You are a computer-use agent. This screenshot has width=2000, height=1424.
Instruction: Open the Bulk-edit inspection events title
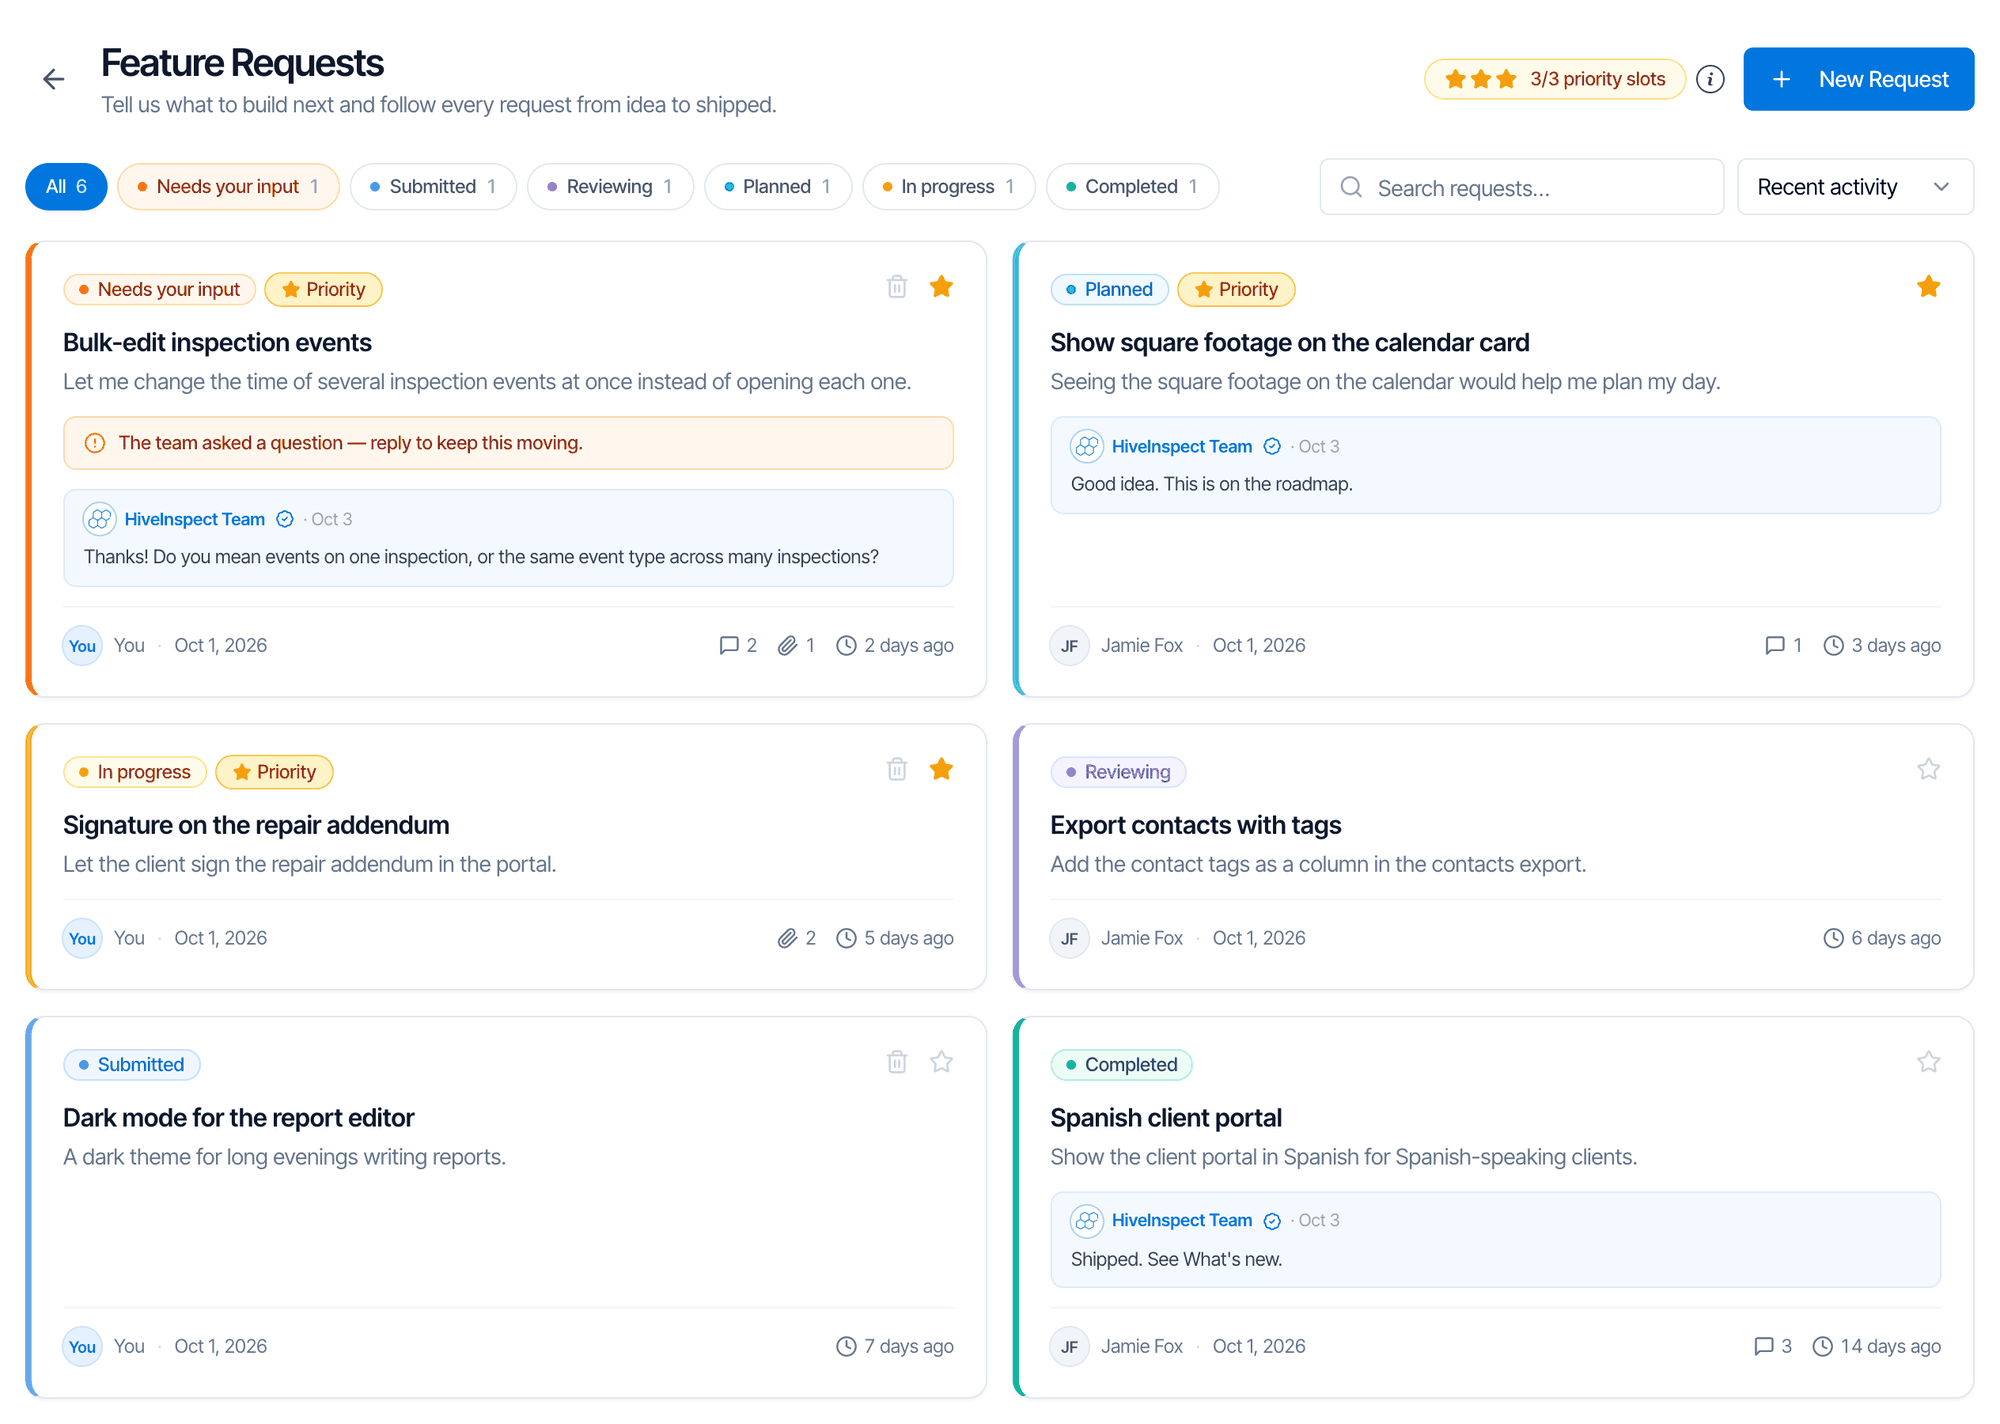(x=217, y=343)
